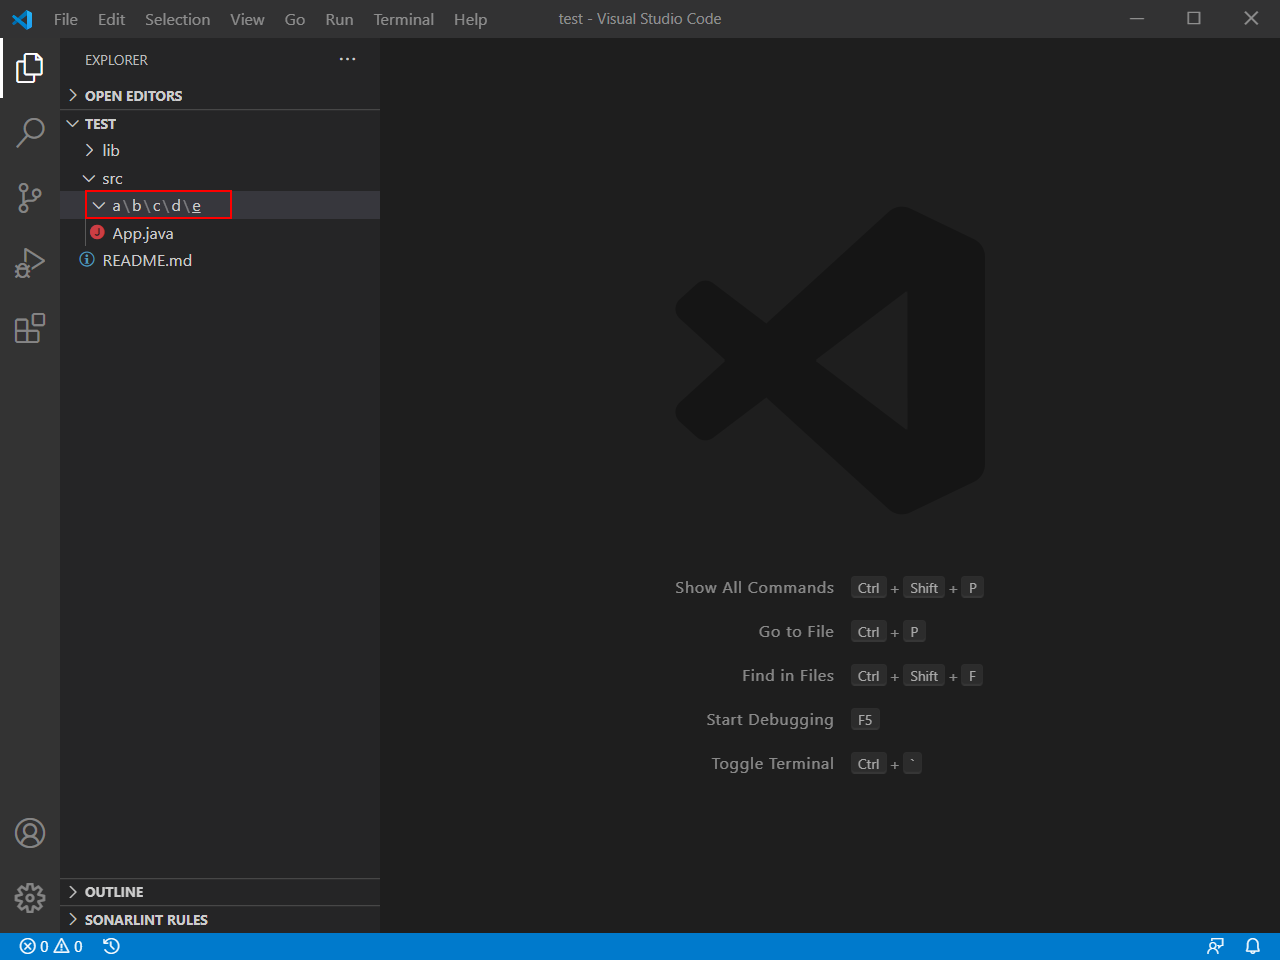Select folder segment 'c' in compact path
This screenshot has height=960, width=1280.
click(156, 206)
